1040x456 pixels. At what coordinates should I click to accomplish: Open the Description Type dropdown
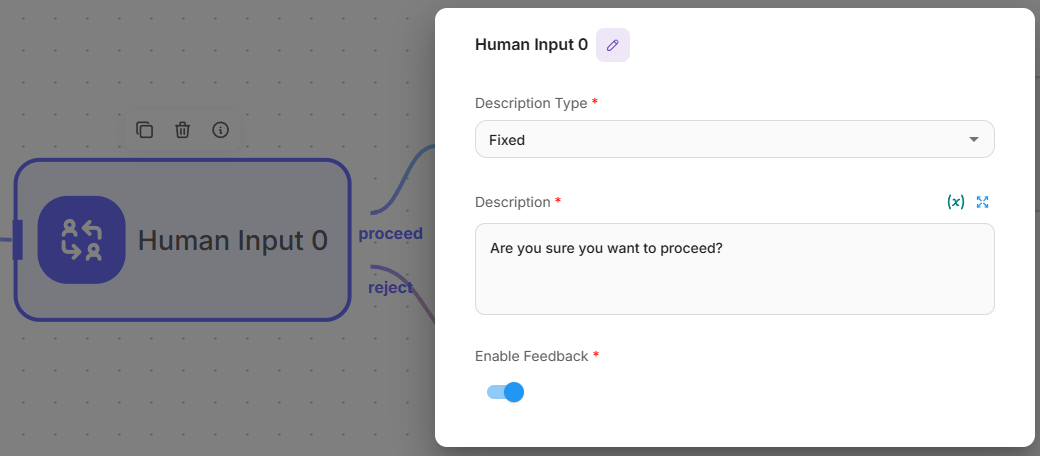tap(734, 140)
